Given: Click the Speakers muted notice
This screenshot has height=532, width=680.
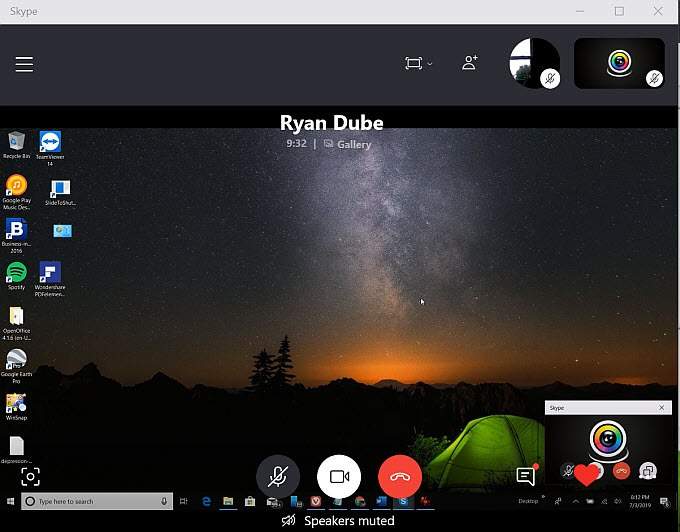Looking at the screenshot, I should click(338, 521).
